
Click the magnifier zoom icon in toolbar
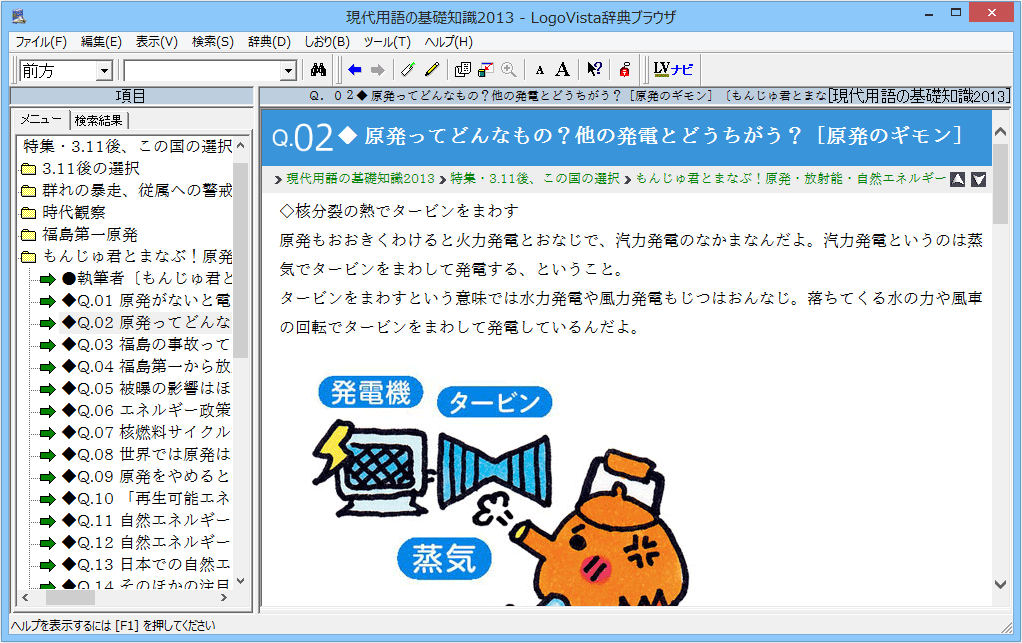click(x=509, y=70)
